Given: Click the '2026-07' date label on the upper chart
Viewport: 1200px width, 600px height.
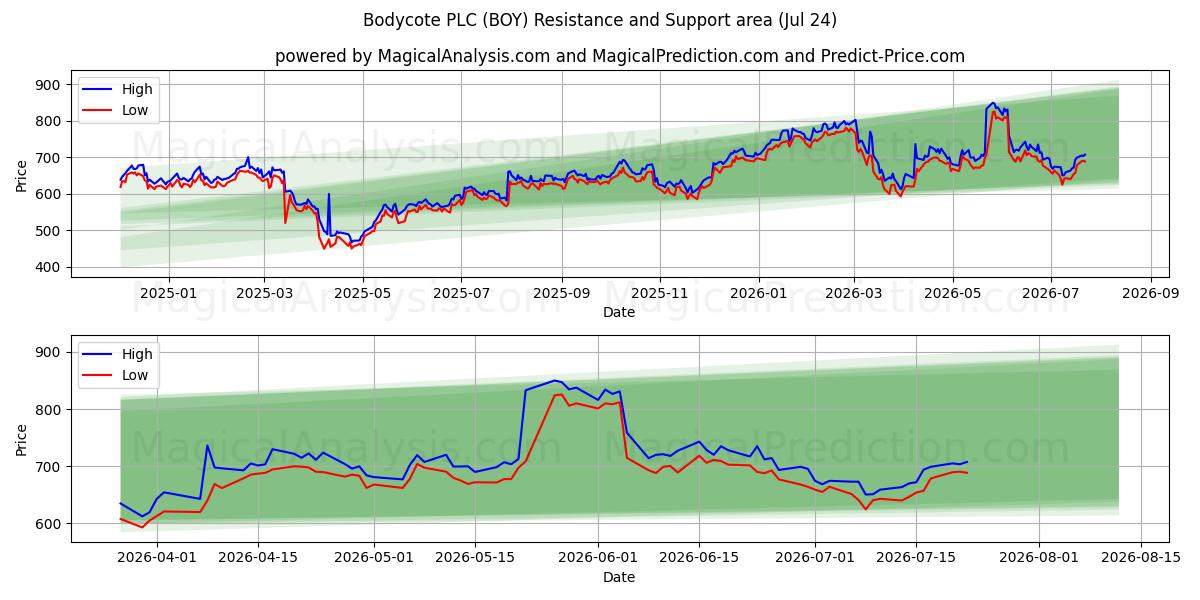Looking at the screenshot, I should pyautogui.click(x=1051, y=293).
